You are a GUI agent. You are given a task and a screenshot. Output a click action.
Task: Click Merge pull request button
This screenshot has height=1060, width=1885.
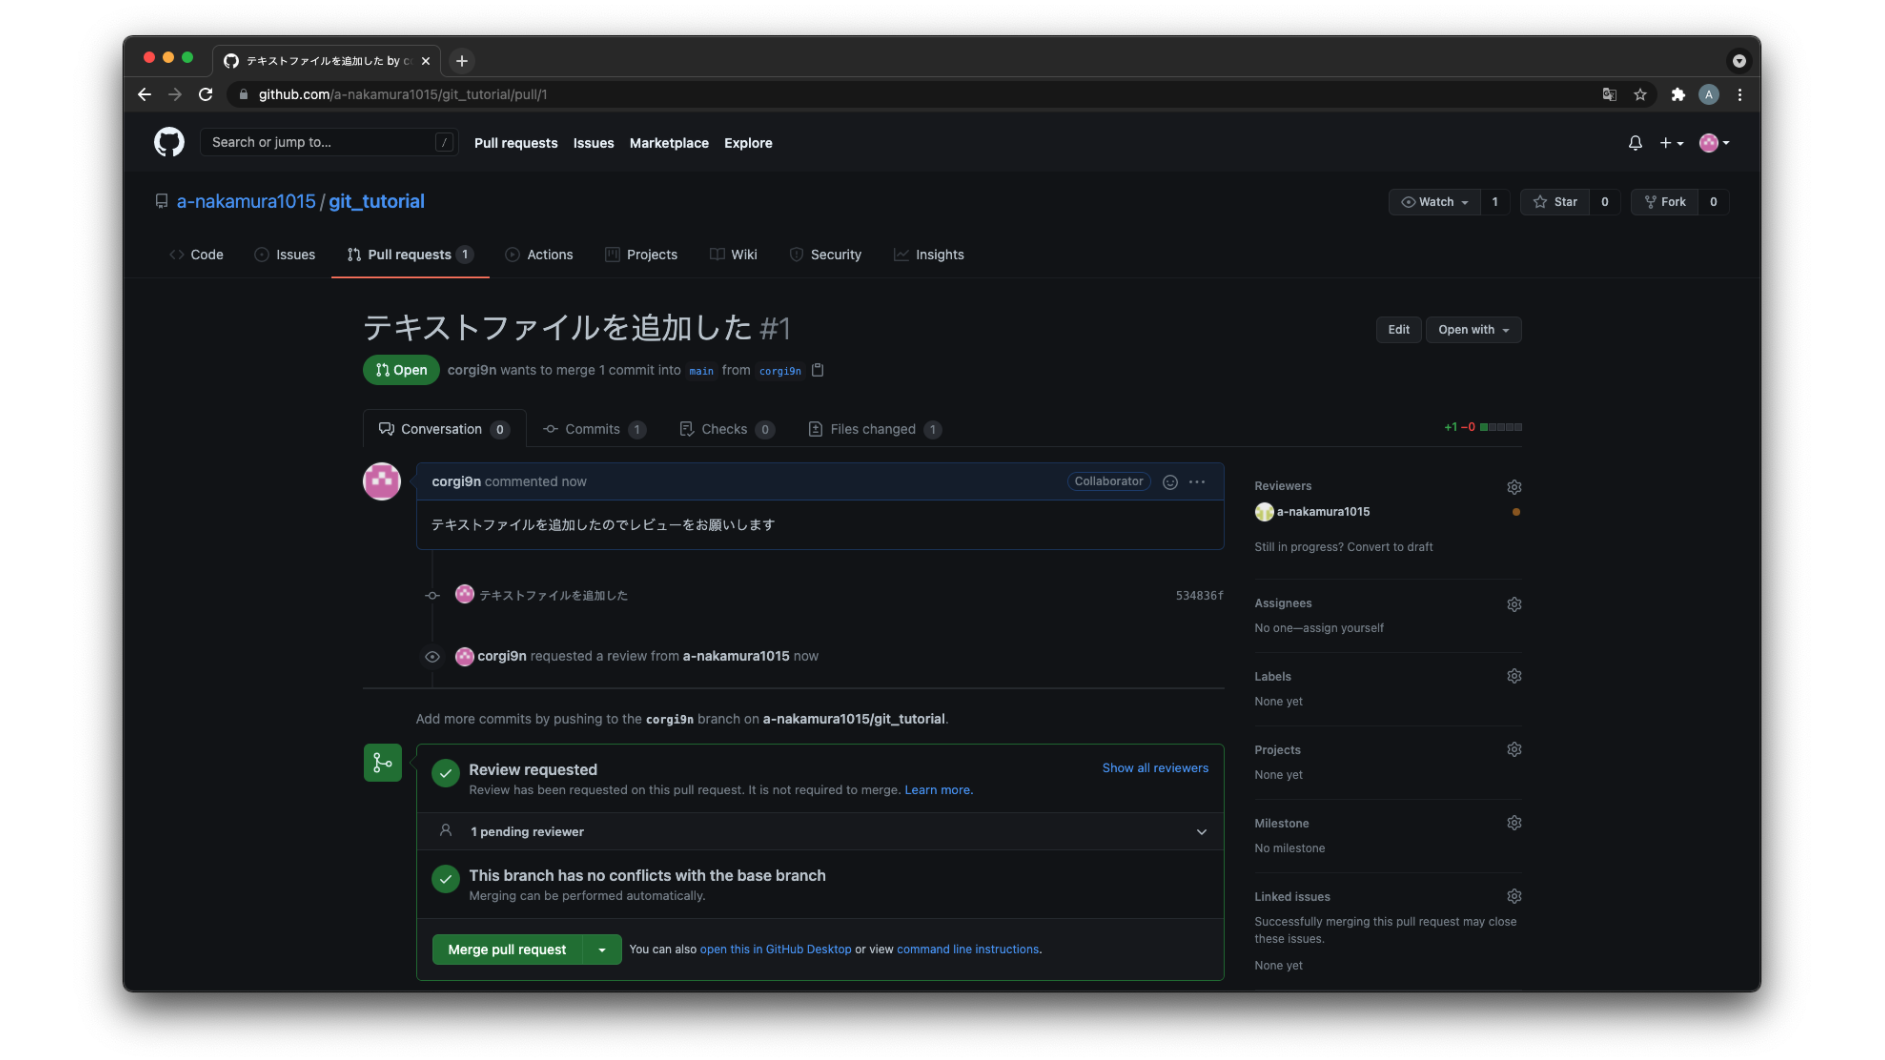click(x=507, y=950)
